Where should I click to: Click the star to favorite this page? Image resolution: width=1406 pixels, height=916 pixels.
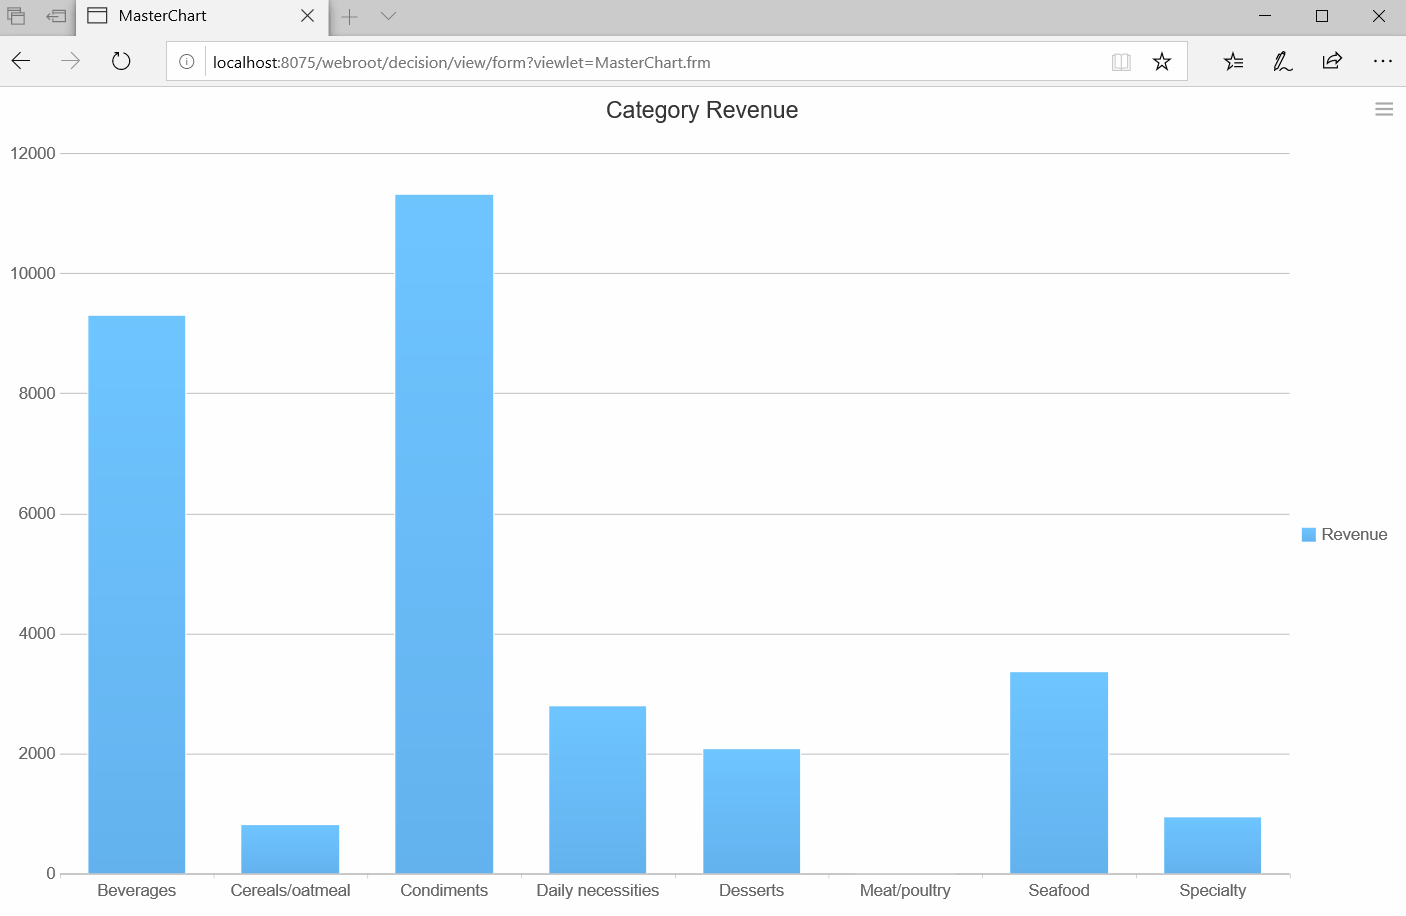pos(1161,61)
